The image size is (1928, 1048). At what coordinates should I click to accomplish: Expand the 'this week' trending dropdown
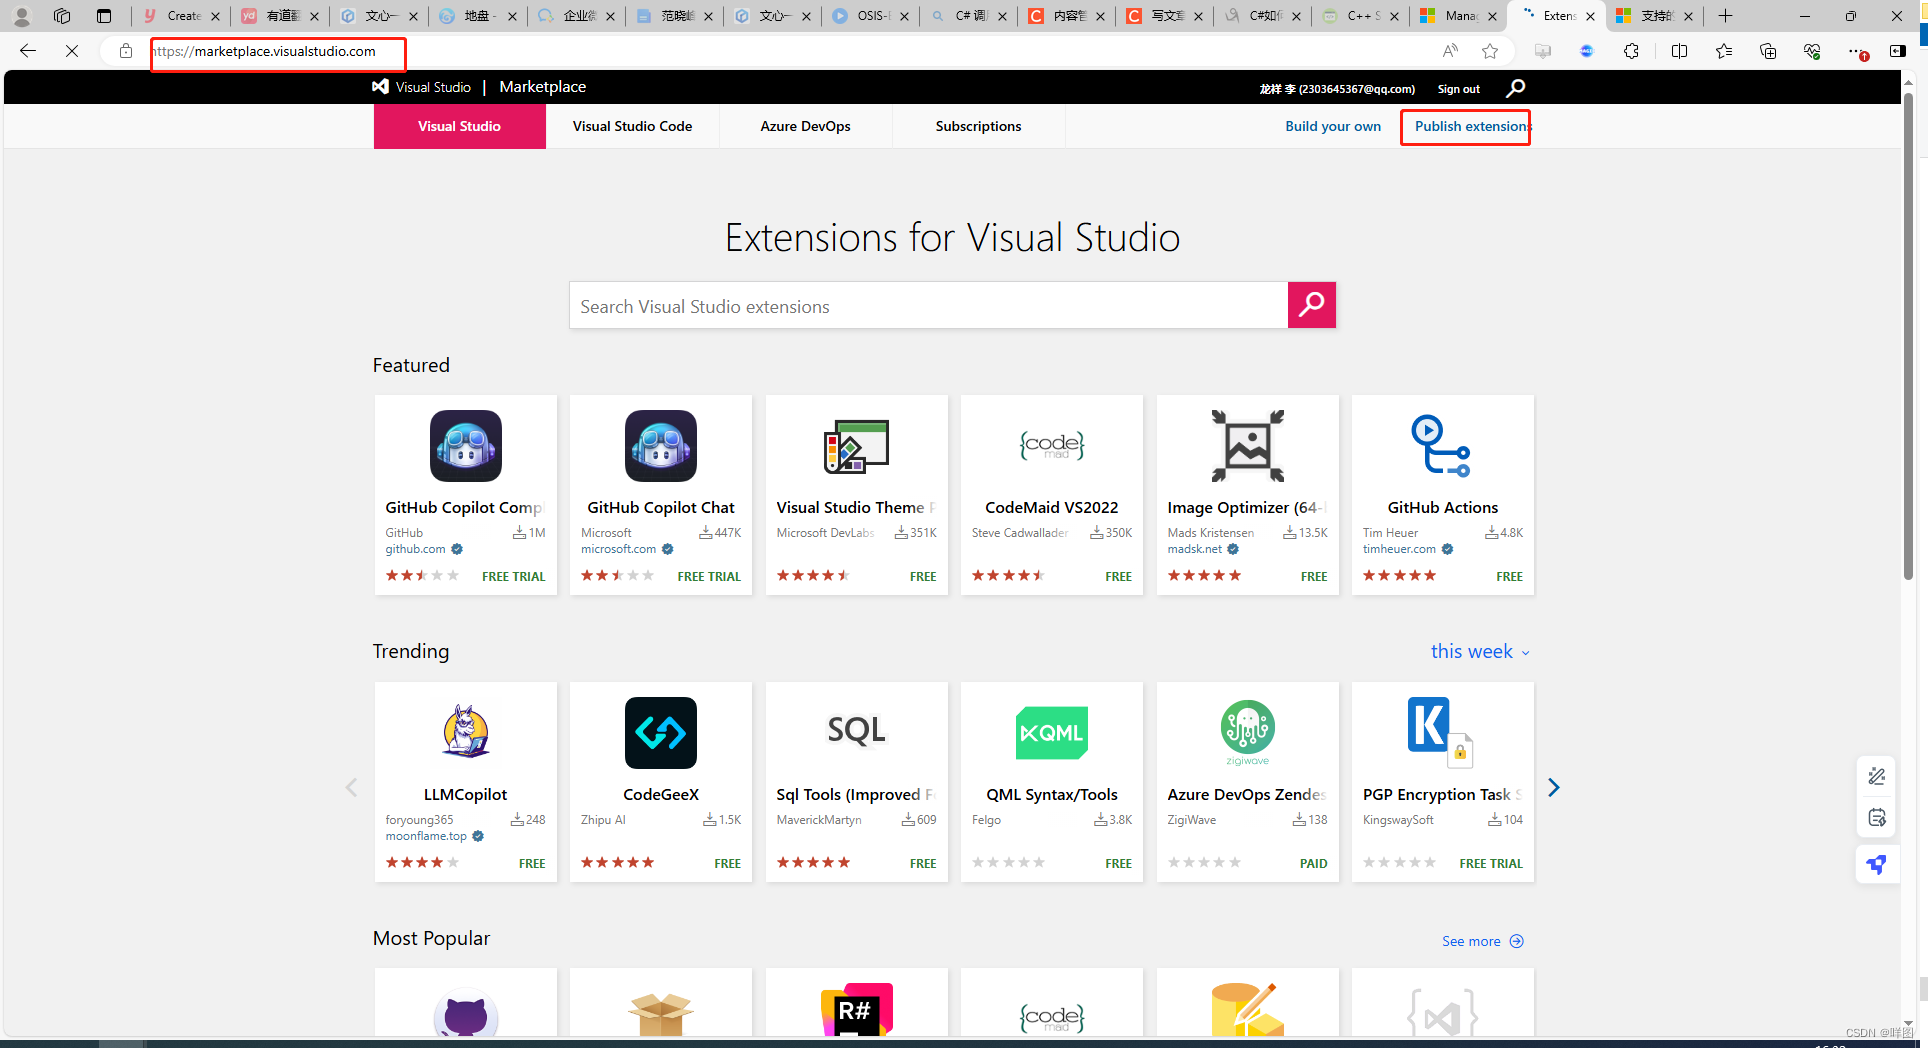tap(1480, 651)
